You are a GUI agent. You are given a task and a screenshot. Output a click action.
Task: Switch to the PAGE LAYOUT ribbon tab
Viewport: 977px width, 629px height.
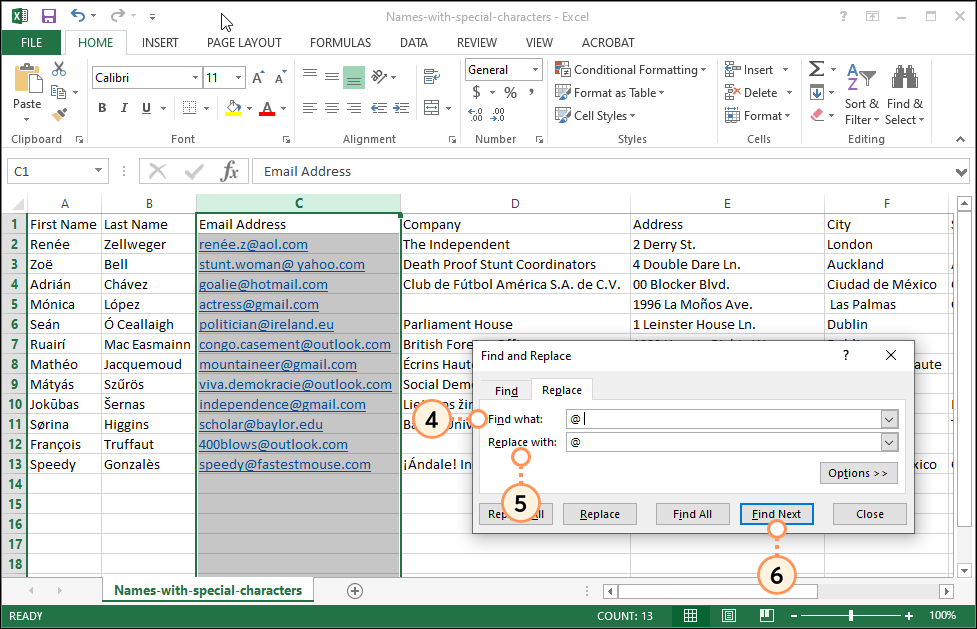tap(244, 42)
